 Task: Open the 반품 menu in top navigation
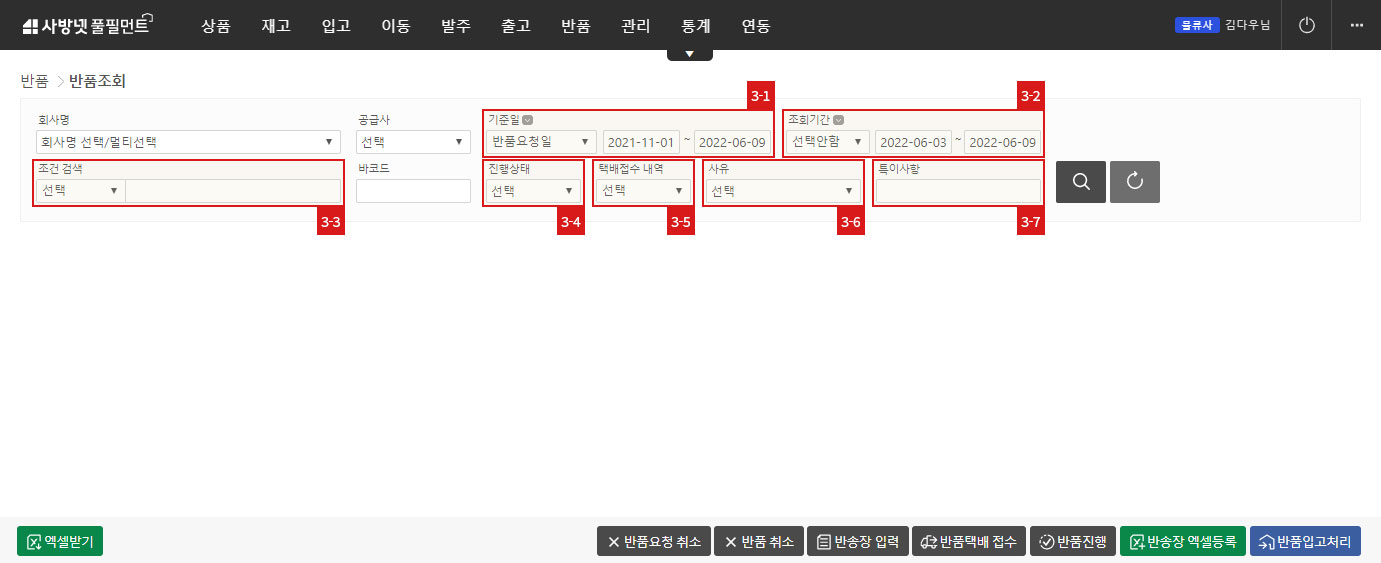(576, 26)
